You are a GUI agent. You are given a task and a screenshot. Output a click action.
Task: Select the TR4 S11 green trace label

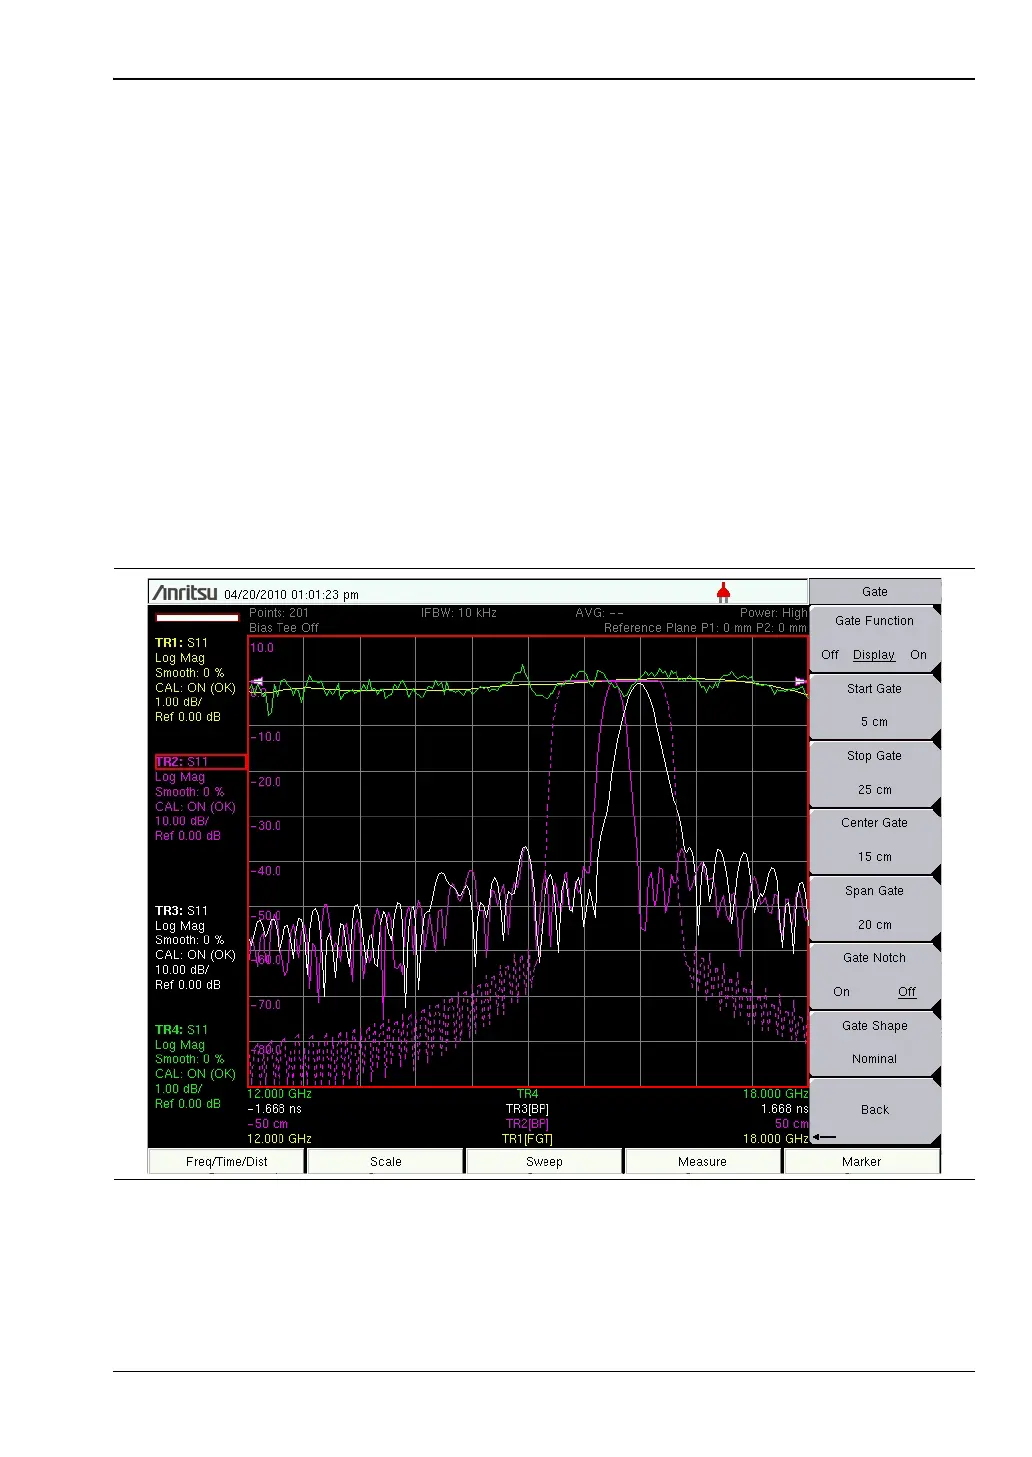(x=182, y=1030)
